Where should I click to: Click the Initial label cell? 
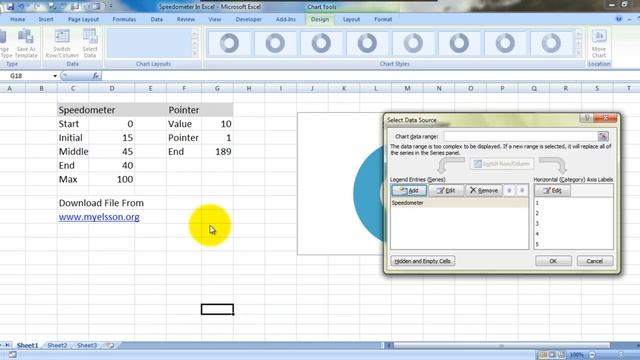coord(73,138)
